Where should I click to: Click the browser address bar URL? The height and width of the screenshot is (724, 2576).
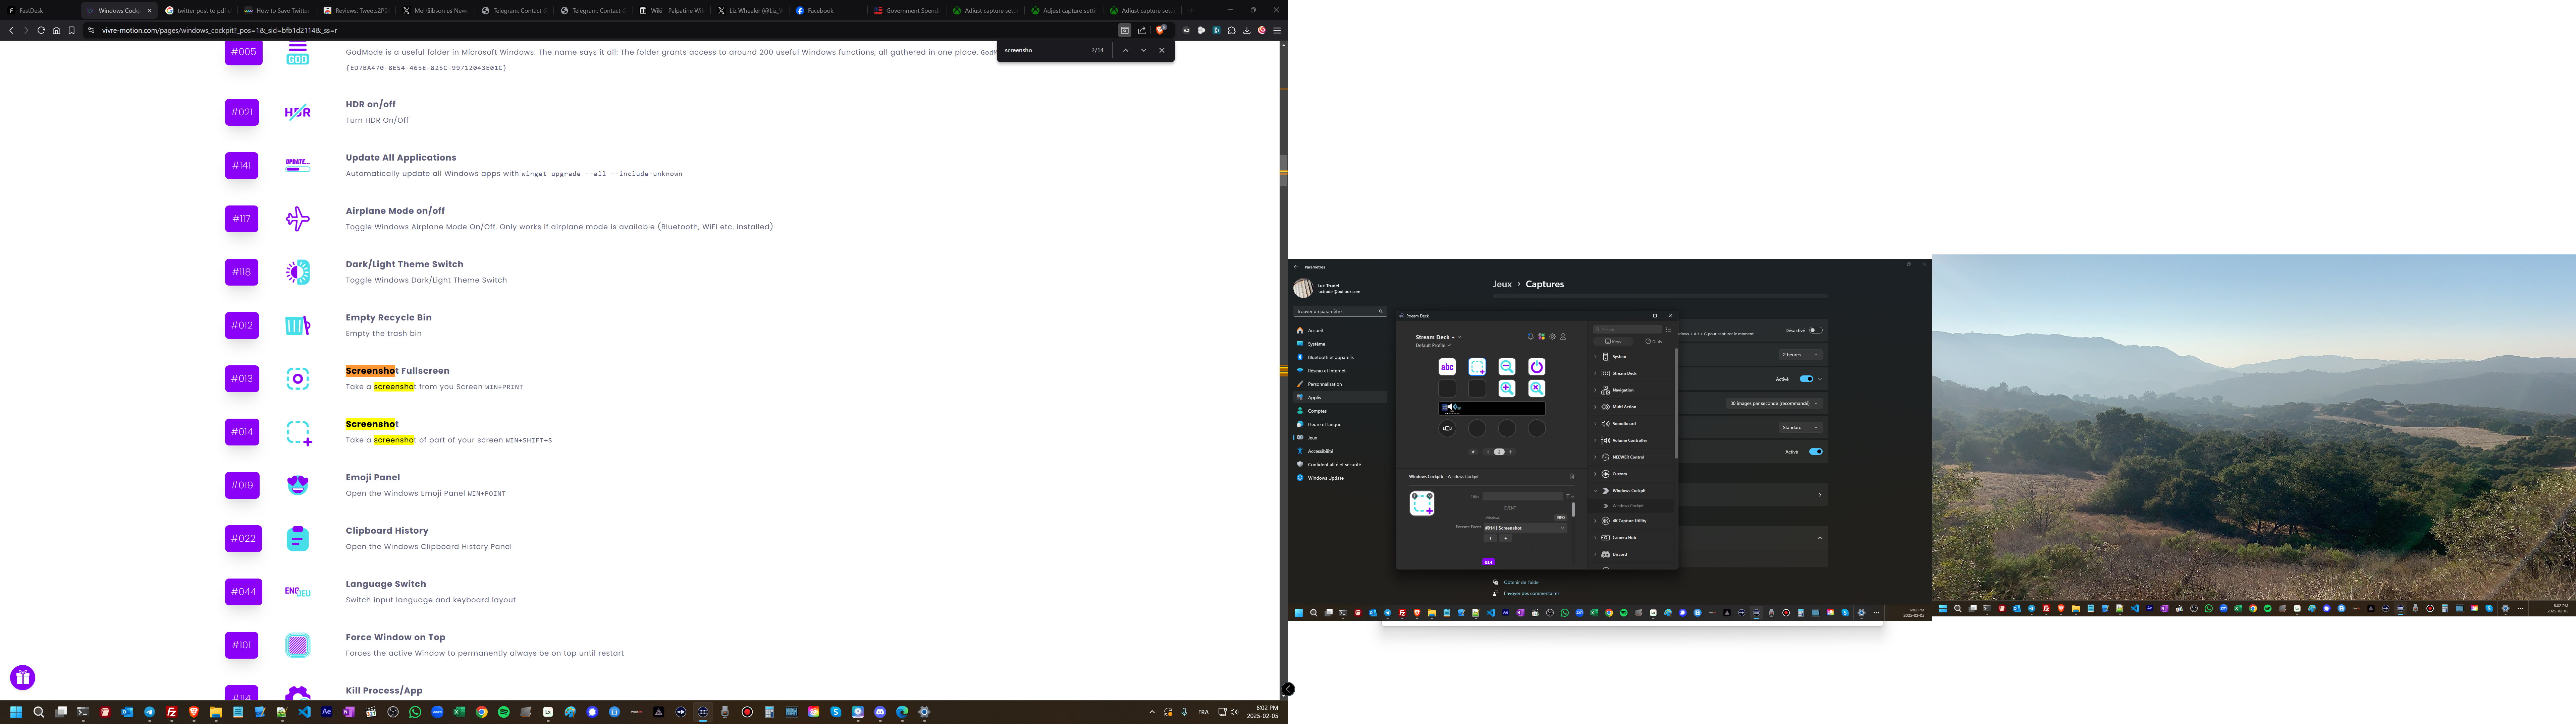click(220, 30)
